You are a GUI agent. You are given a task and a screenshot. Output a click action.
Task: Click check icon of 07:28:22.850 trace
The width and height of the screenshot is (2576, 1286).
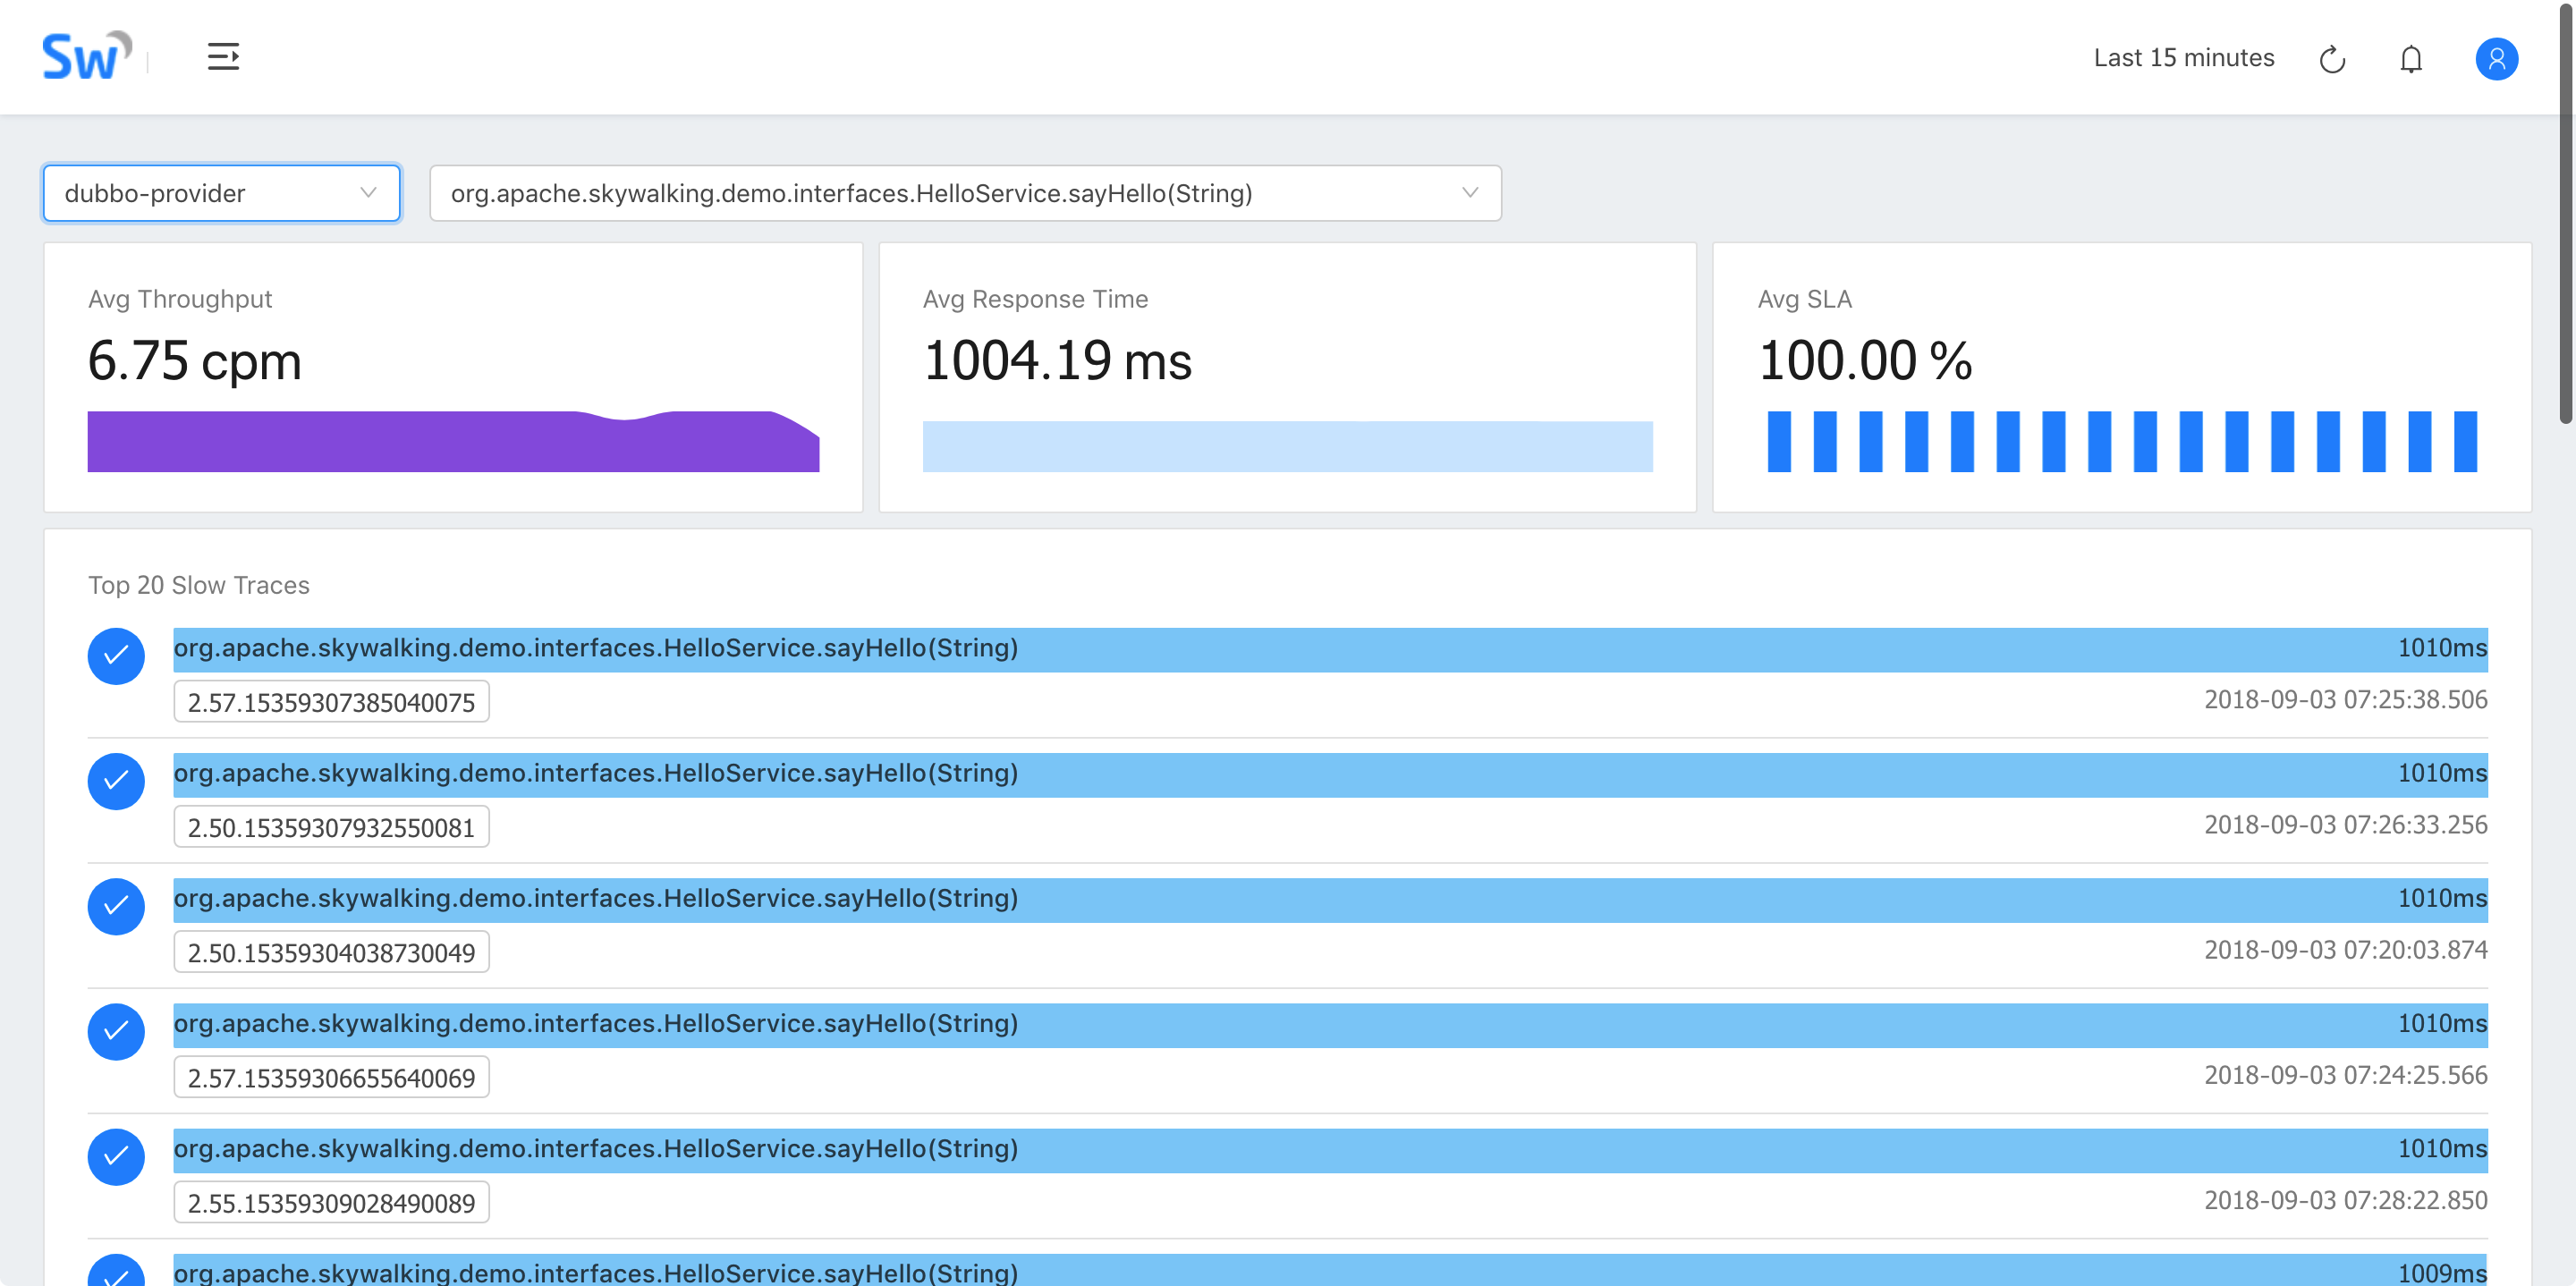click(x=116, y=1156)
